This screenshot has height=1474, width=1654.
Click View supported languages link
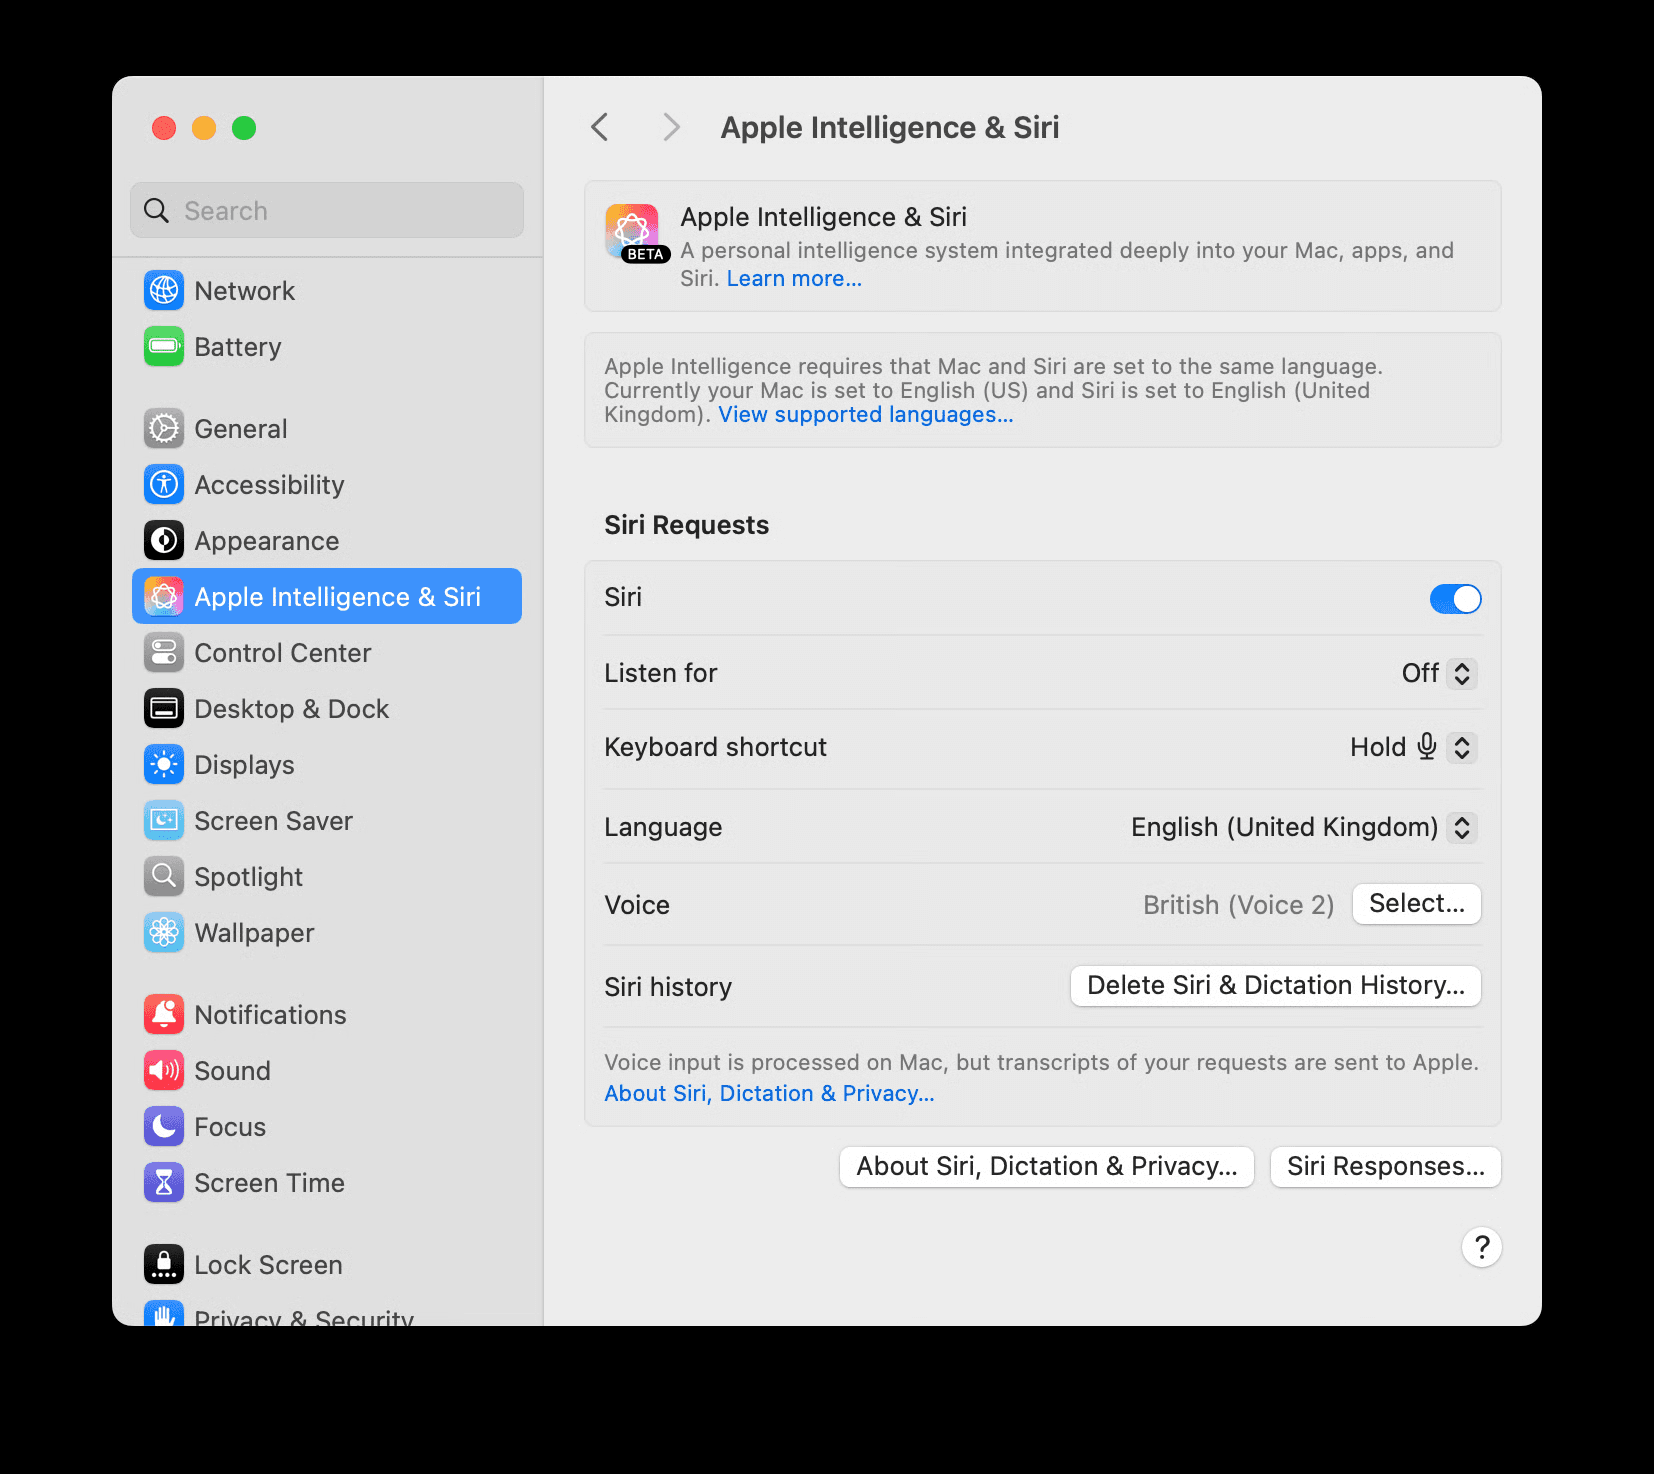866,413
